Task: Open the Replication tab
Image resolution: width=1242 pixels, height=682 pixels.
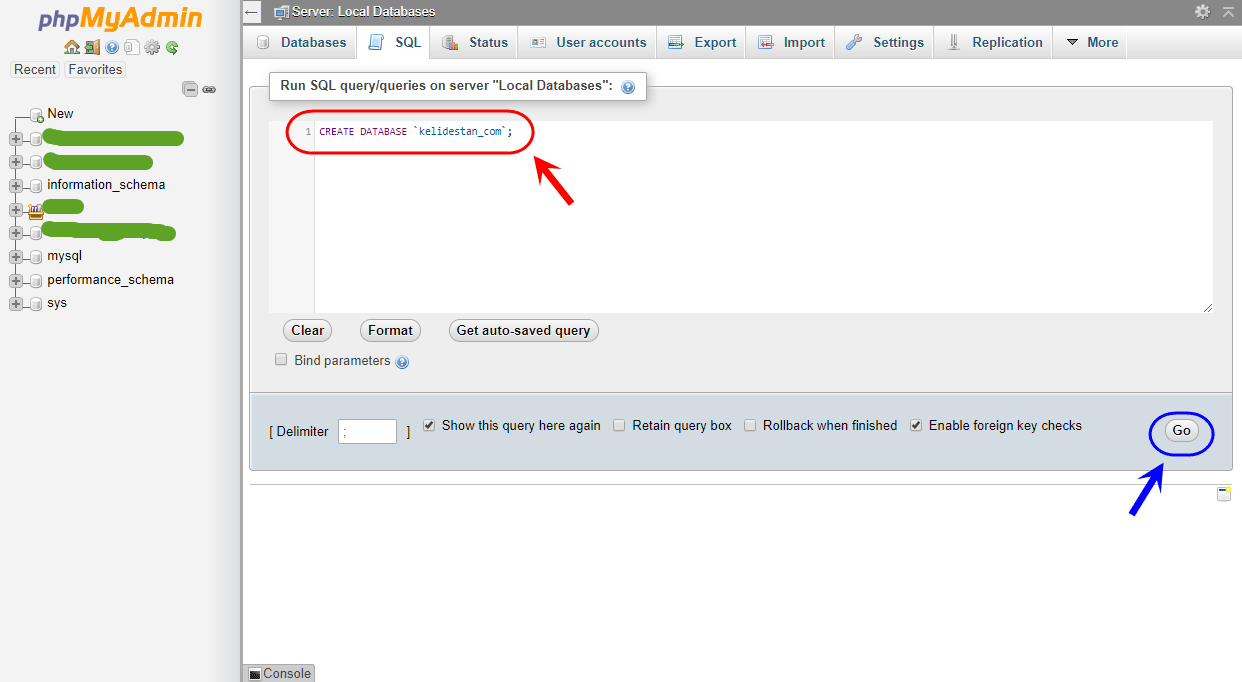Action: coord(994,42)
